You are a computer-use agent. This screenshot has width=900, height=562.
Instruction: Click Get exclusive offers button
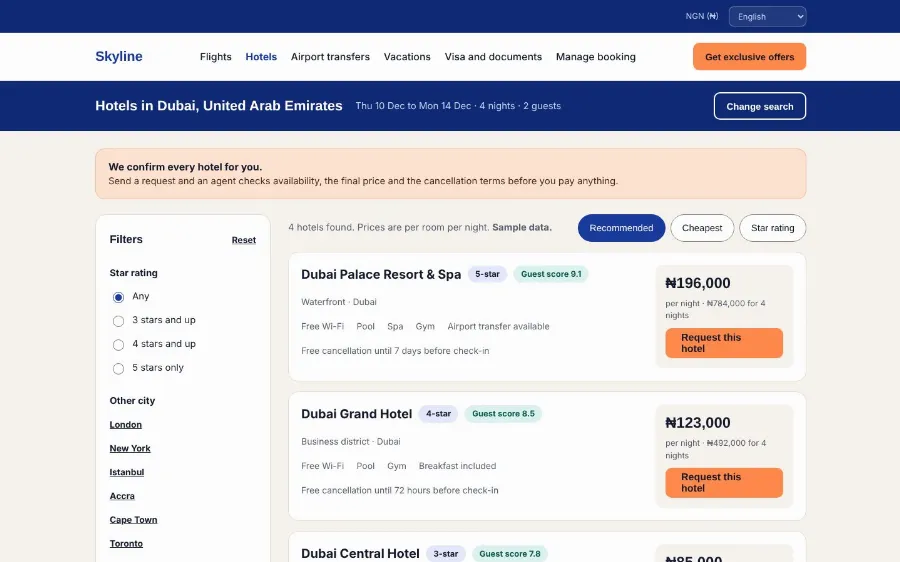(x=749, y=57)
